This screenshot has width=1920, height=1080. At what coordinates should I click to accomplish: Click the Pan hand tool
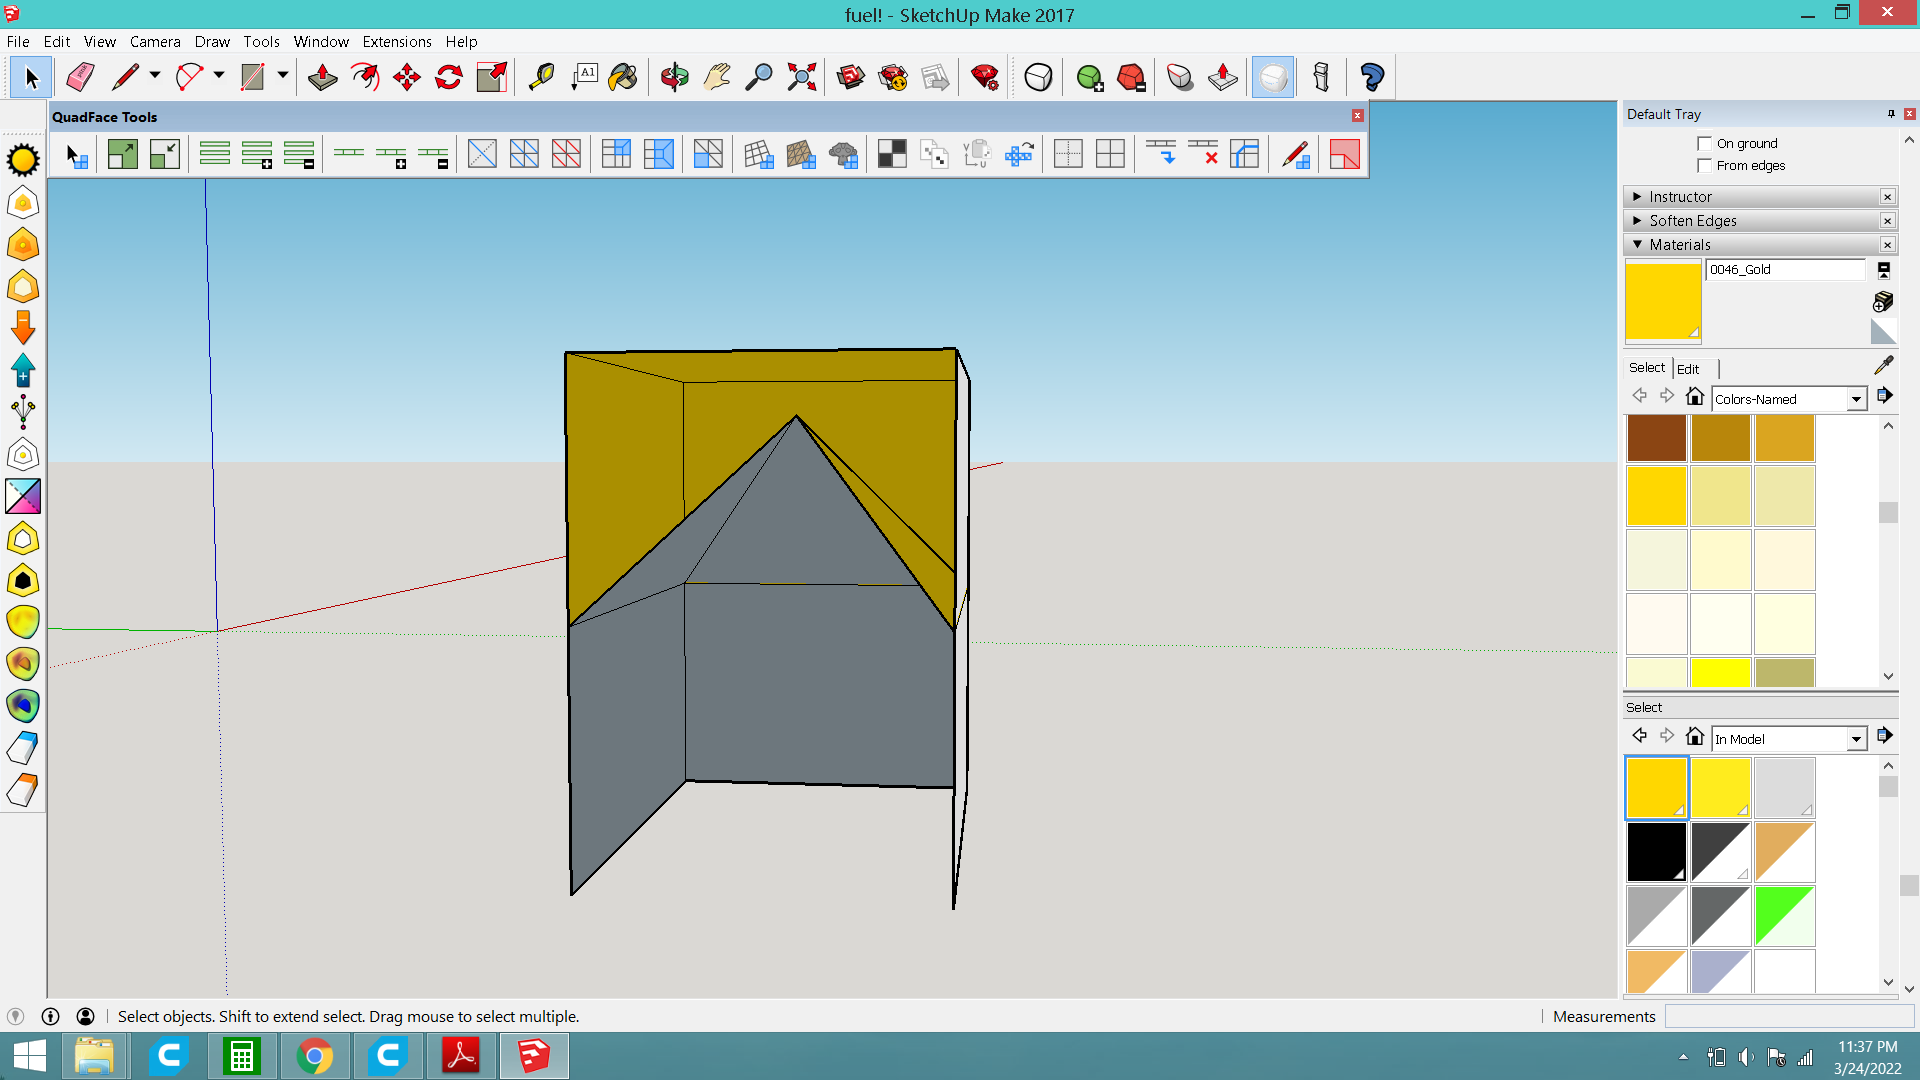pyautogui.click(x=717, y=77)
